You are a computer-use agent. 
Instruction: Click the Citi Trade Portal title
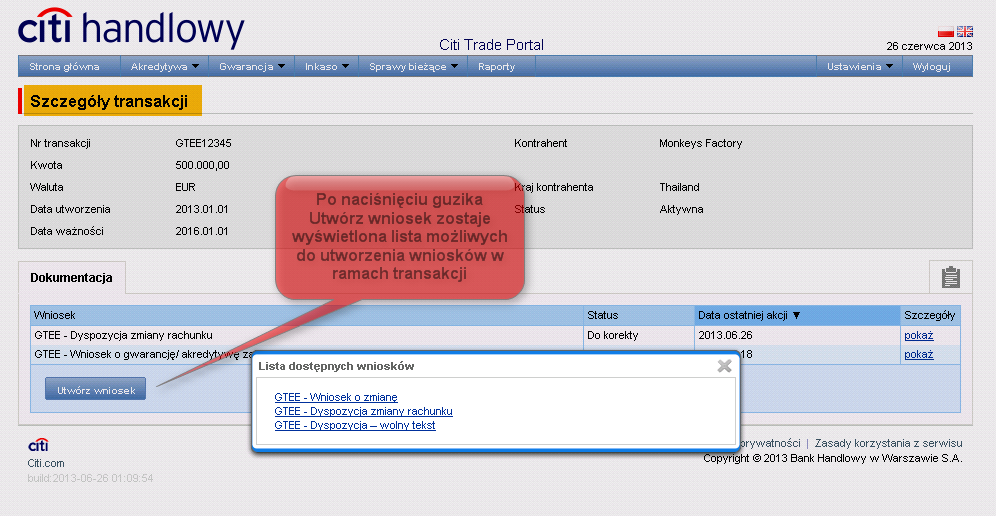pyautogui.click(x=492, y=44)
